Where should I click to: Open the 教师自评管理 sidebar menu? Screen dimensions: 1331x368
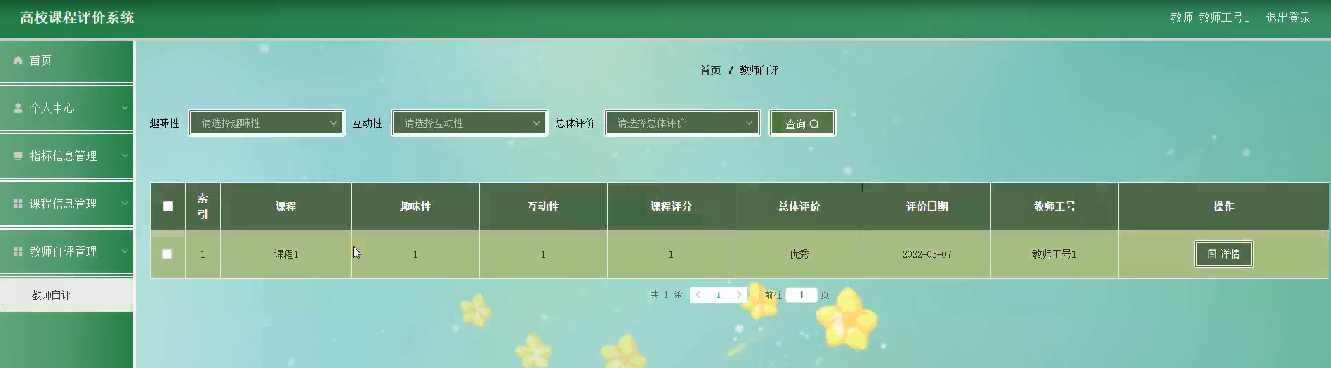pyautogui.click(x=66, y=251)
